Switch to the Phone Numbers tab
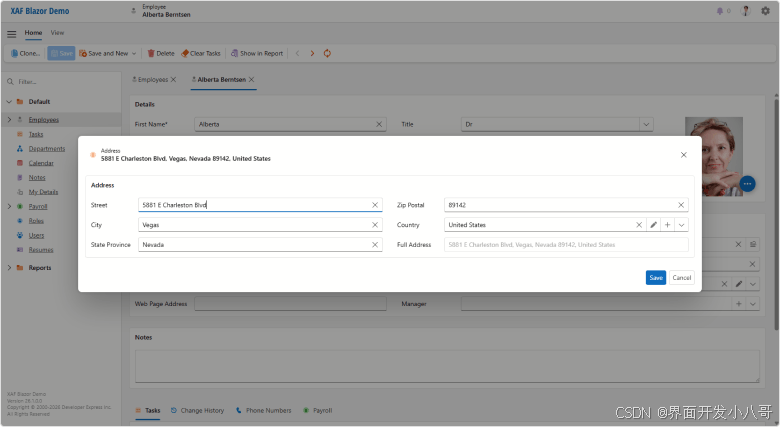 [x=264, y=411]
